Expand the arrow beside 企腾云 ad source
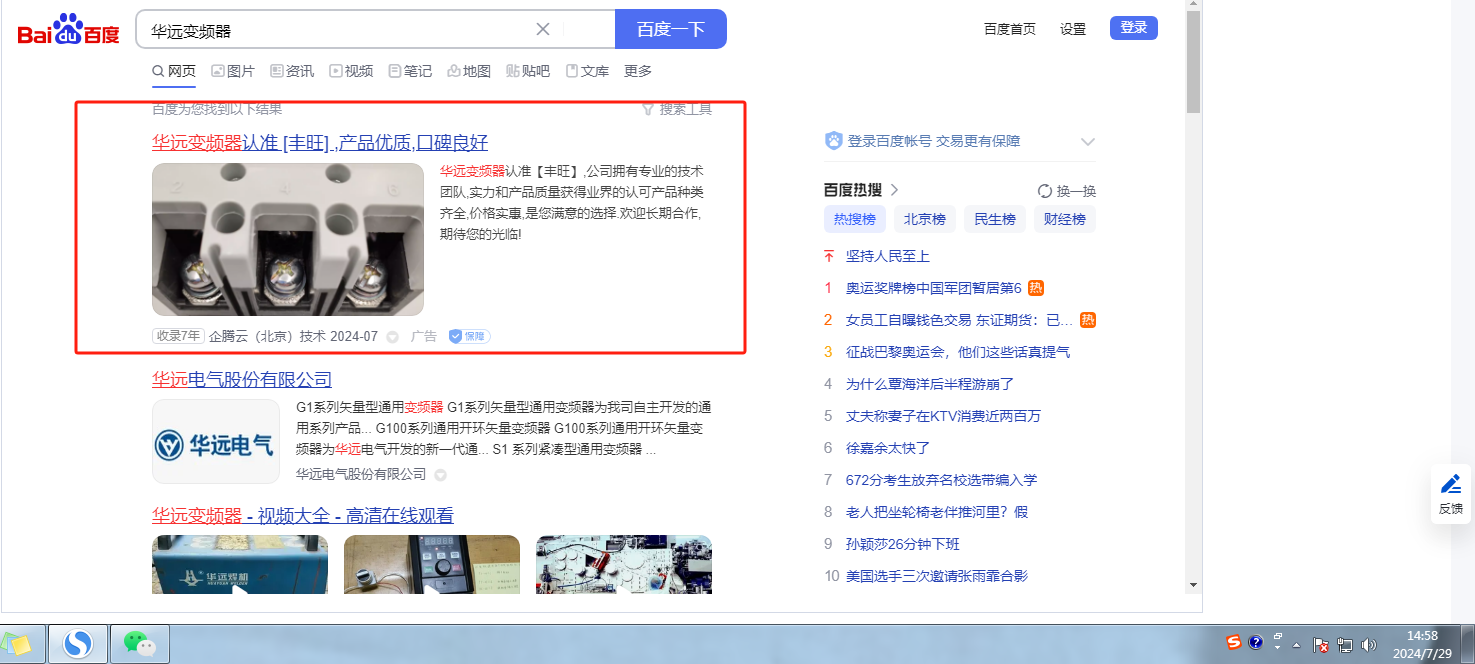This screenshot has height=664, width=1475. click(x=392, y=337)
